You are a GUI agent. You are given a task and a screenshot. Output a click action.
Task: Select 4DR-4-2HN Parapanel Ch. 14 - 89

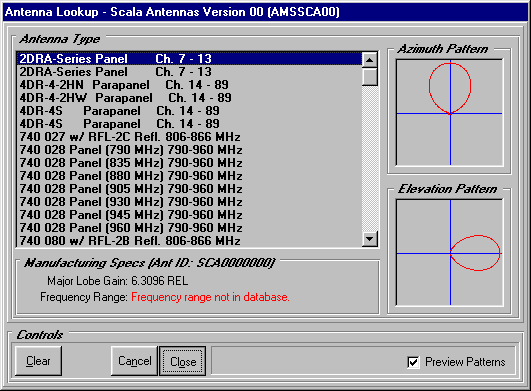(189, 85)
